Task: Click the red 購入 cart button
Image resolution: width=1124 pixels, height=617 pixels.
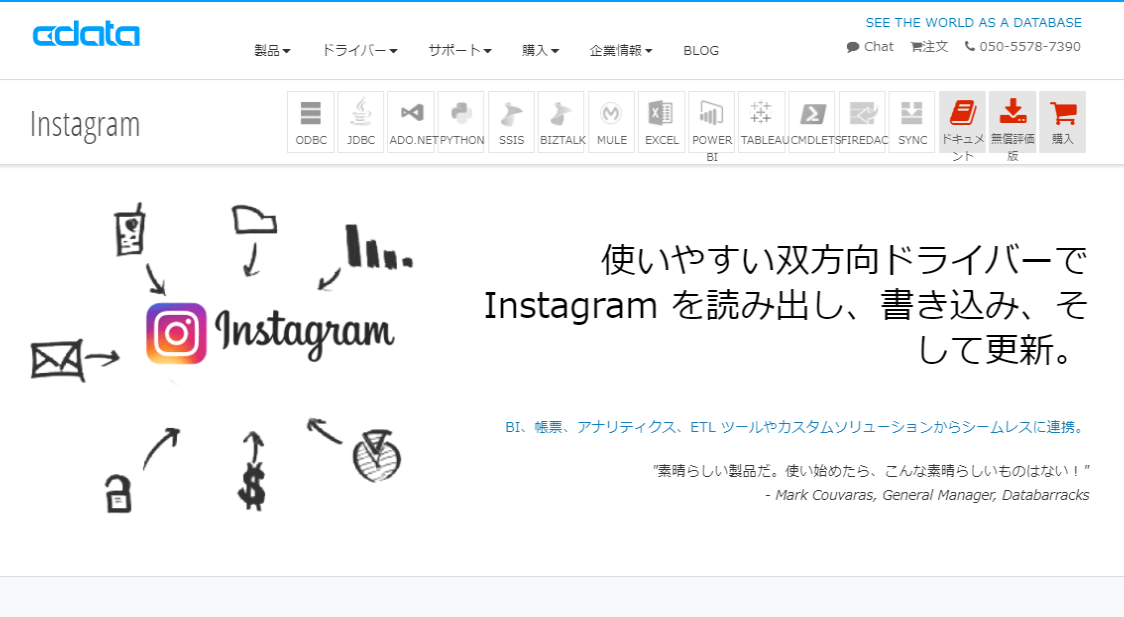Action: pos(1062,122)
